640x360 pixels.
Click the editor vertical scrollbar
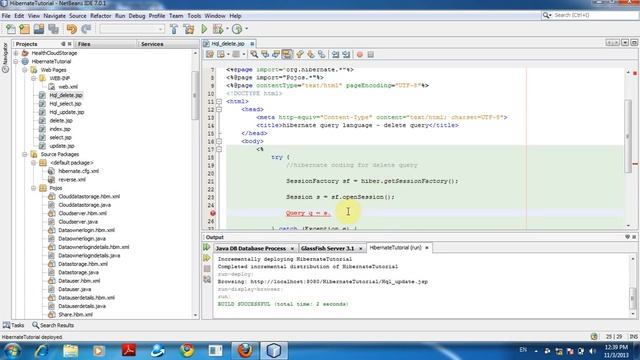pos(628,136)
